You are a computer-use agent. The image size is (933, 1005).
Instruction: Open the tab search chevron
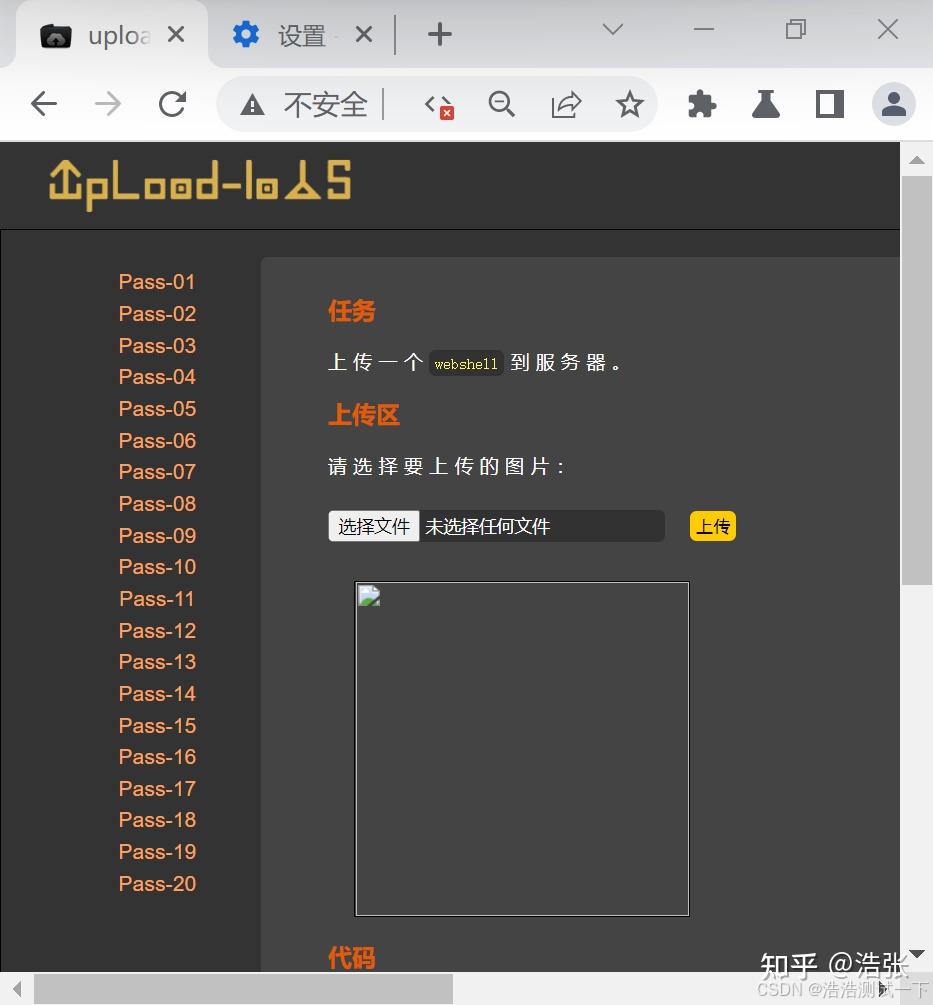point(613,29)
